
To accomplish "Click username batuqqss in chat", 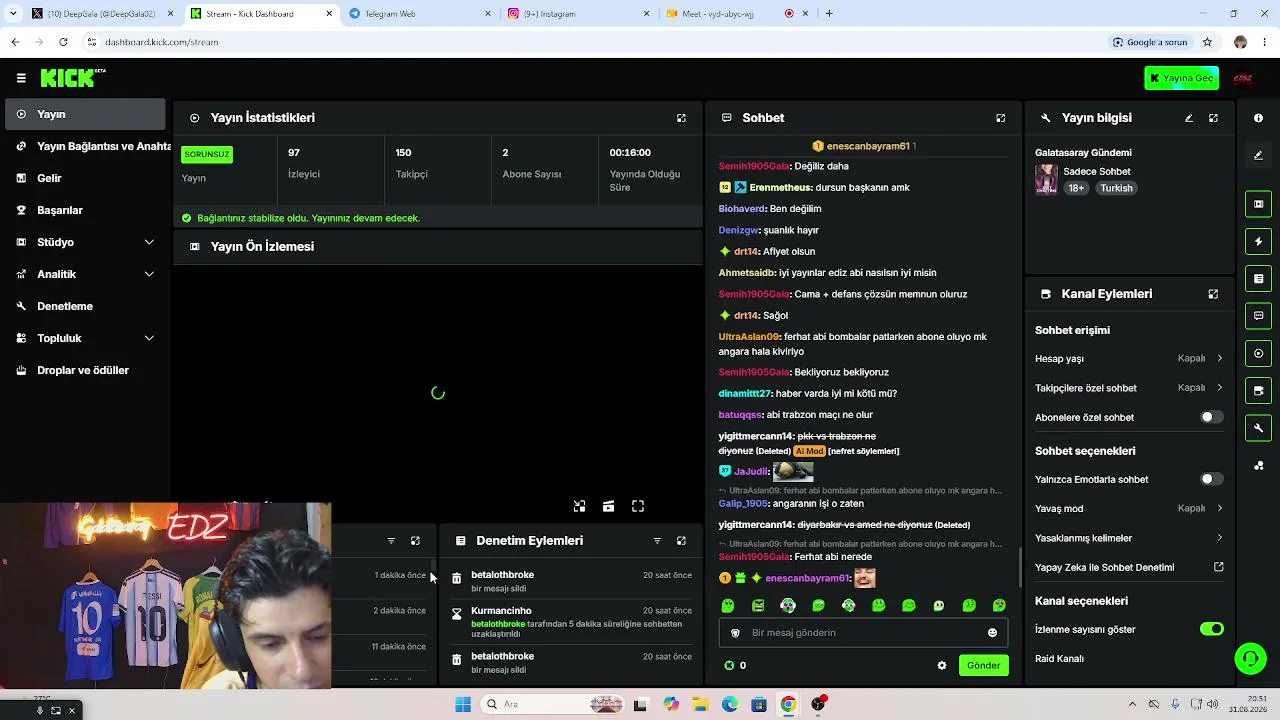I will click(x=740, y=415).
